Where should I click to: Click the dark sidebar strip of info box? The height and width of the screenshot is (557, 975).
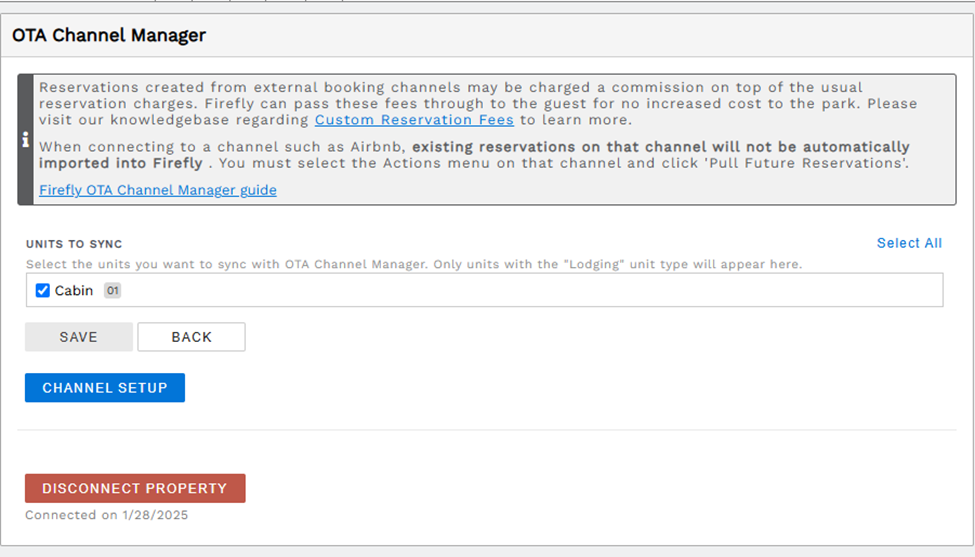pos(25,140)
